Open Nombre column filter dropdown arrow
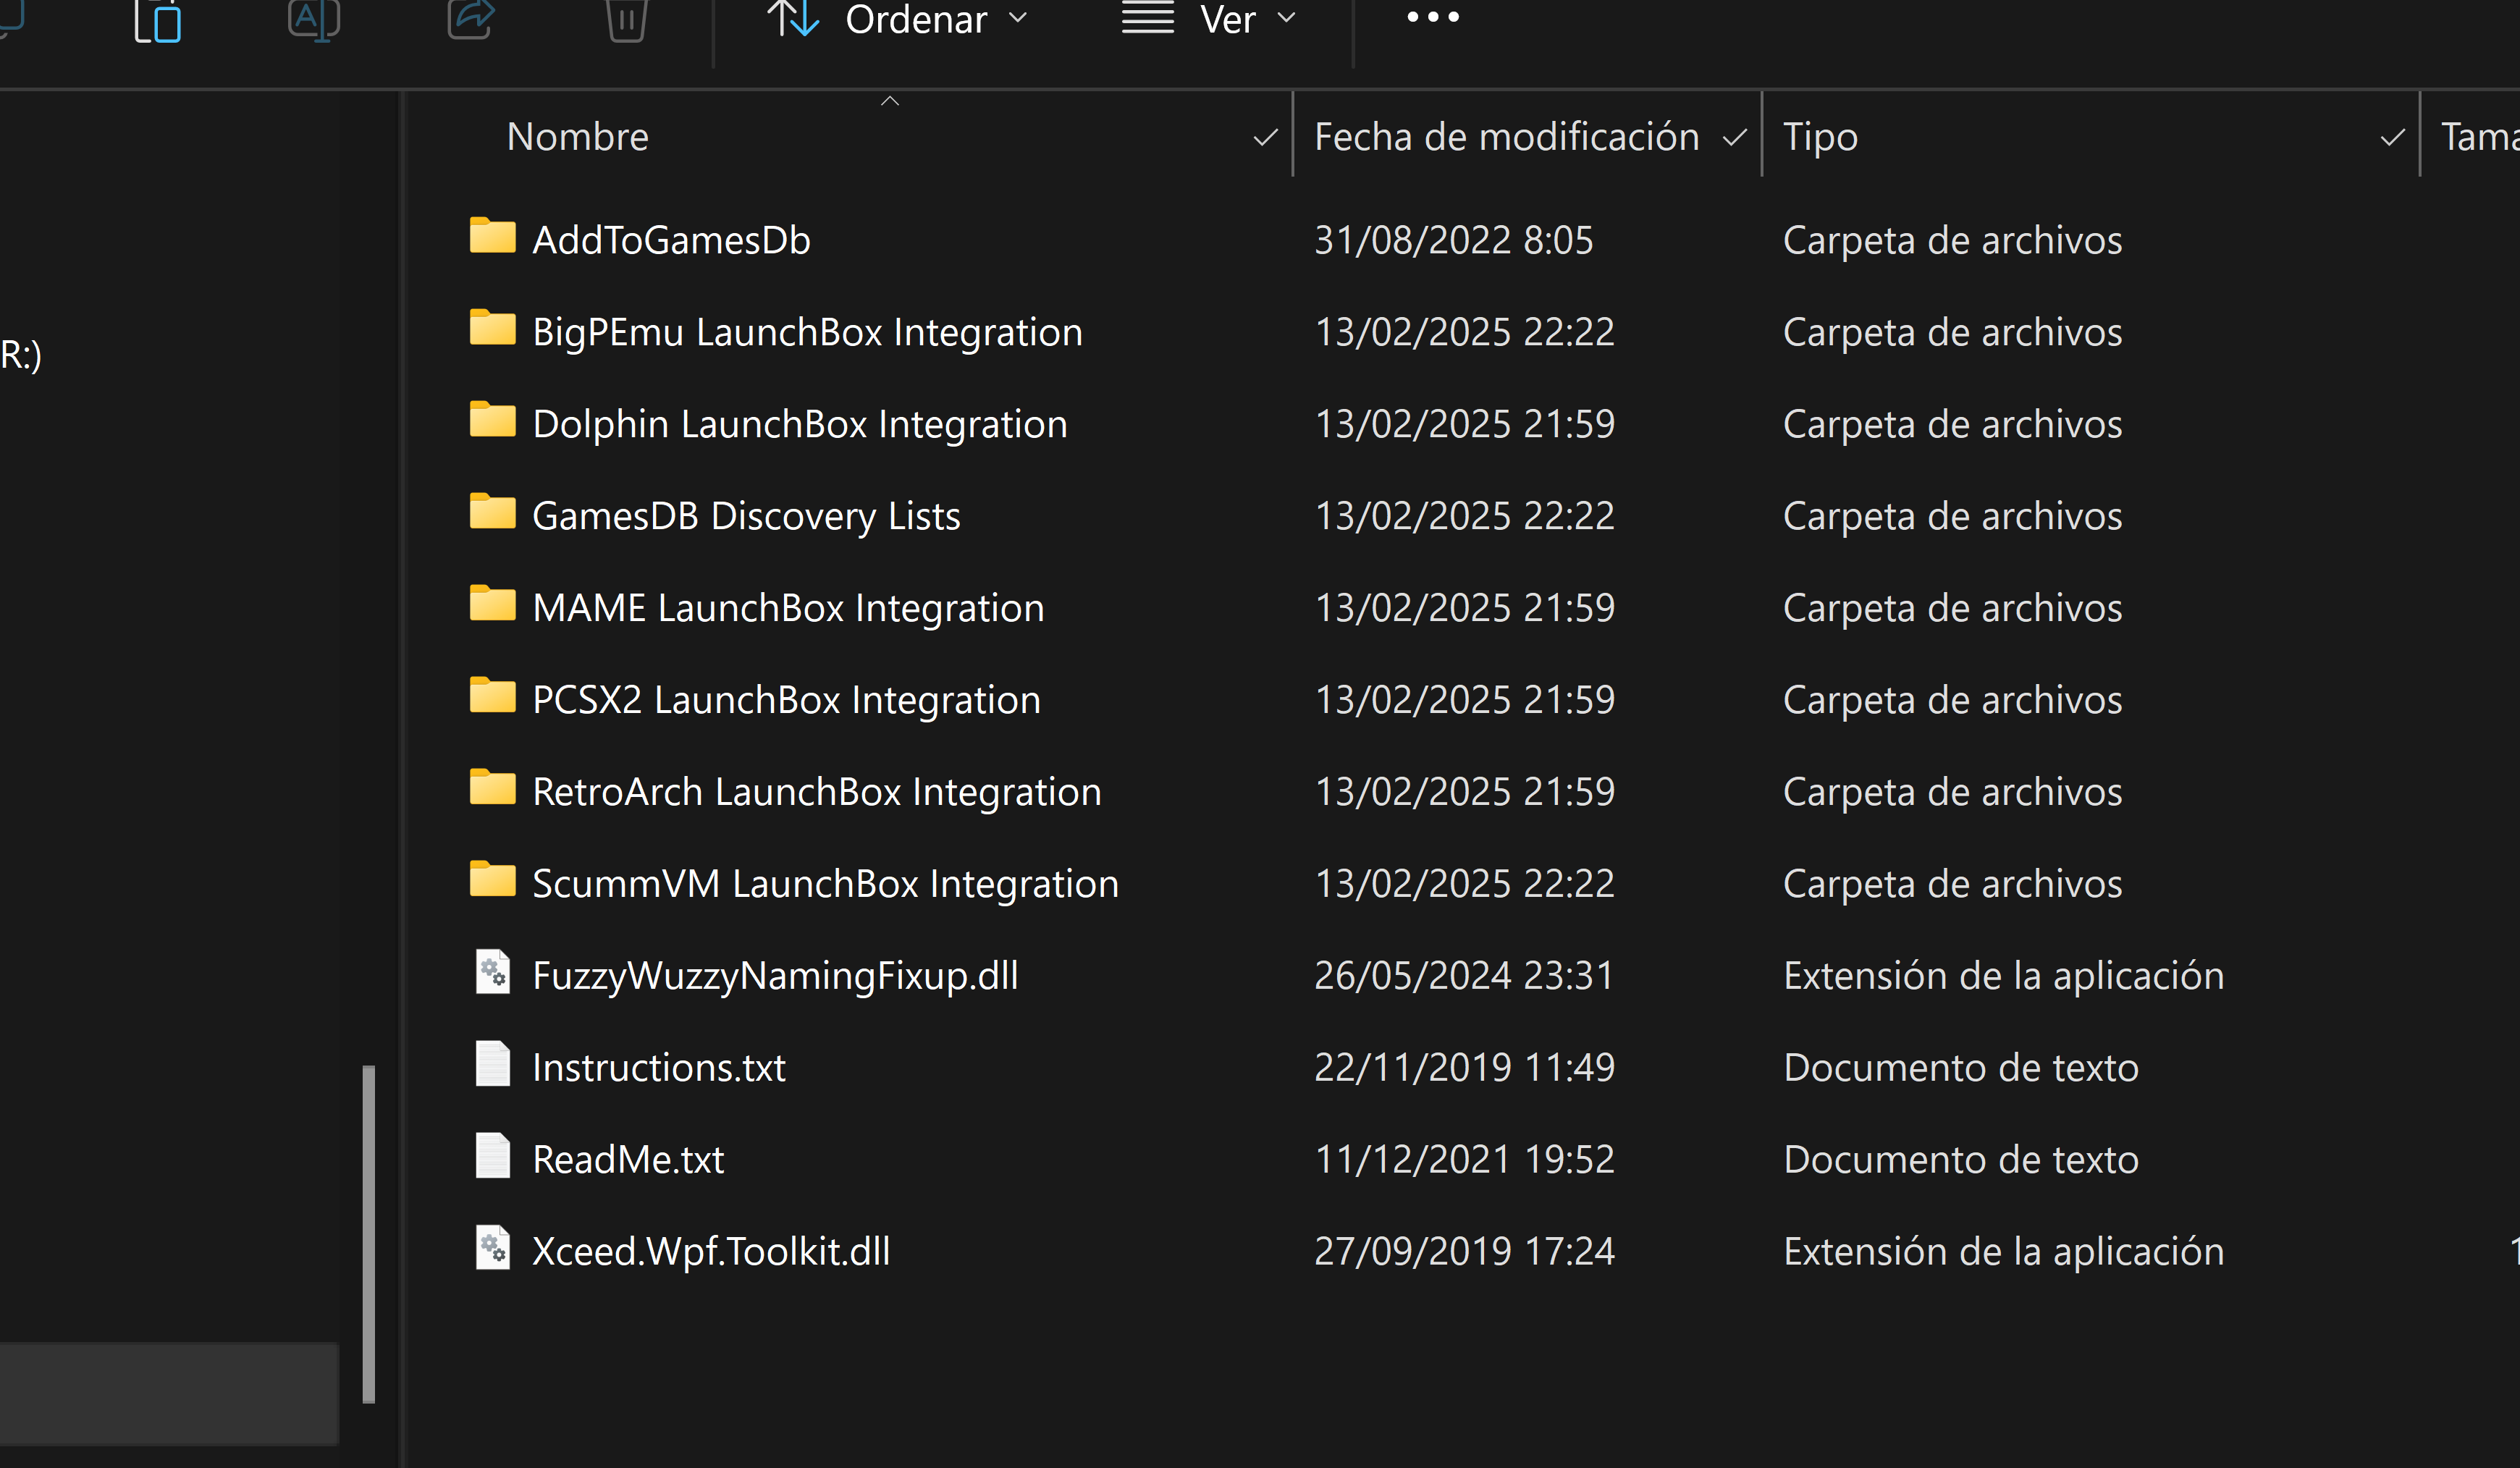The width and height of the screenshot is (2520, 1468). click(x=1265, y=138)
